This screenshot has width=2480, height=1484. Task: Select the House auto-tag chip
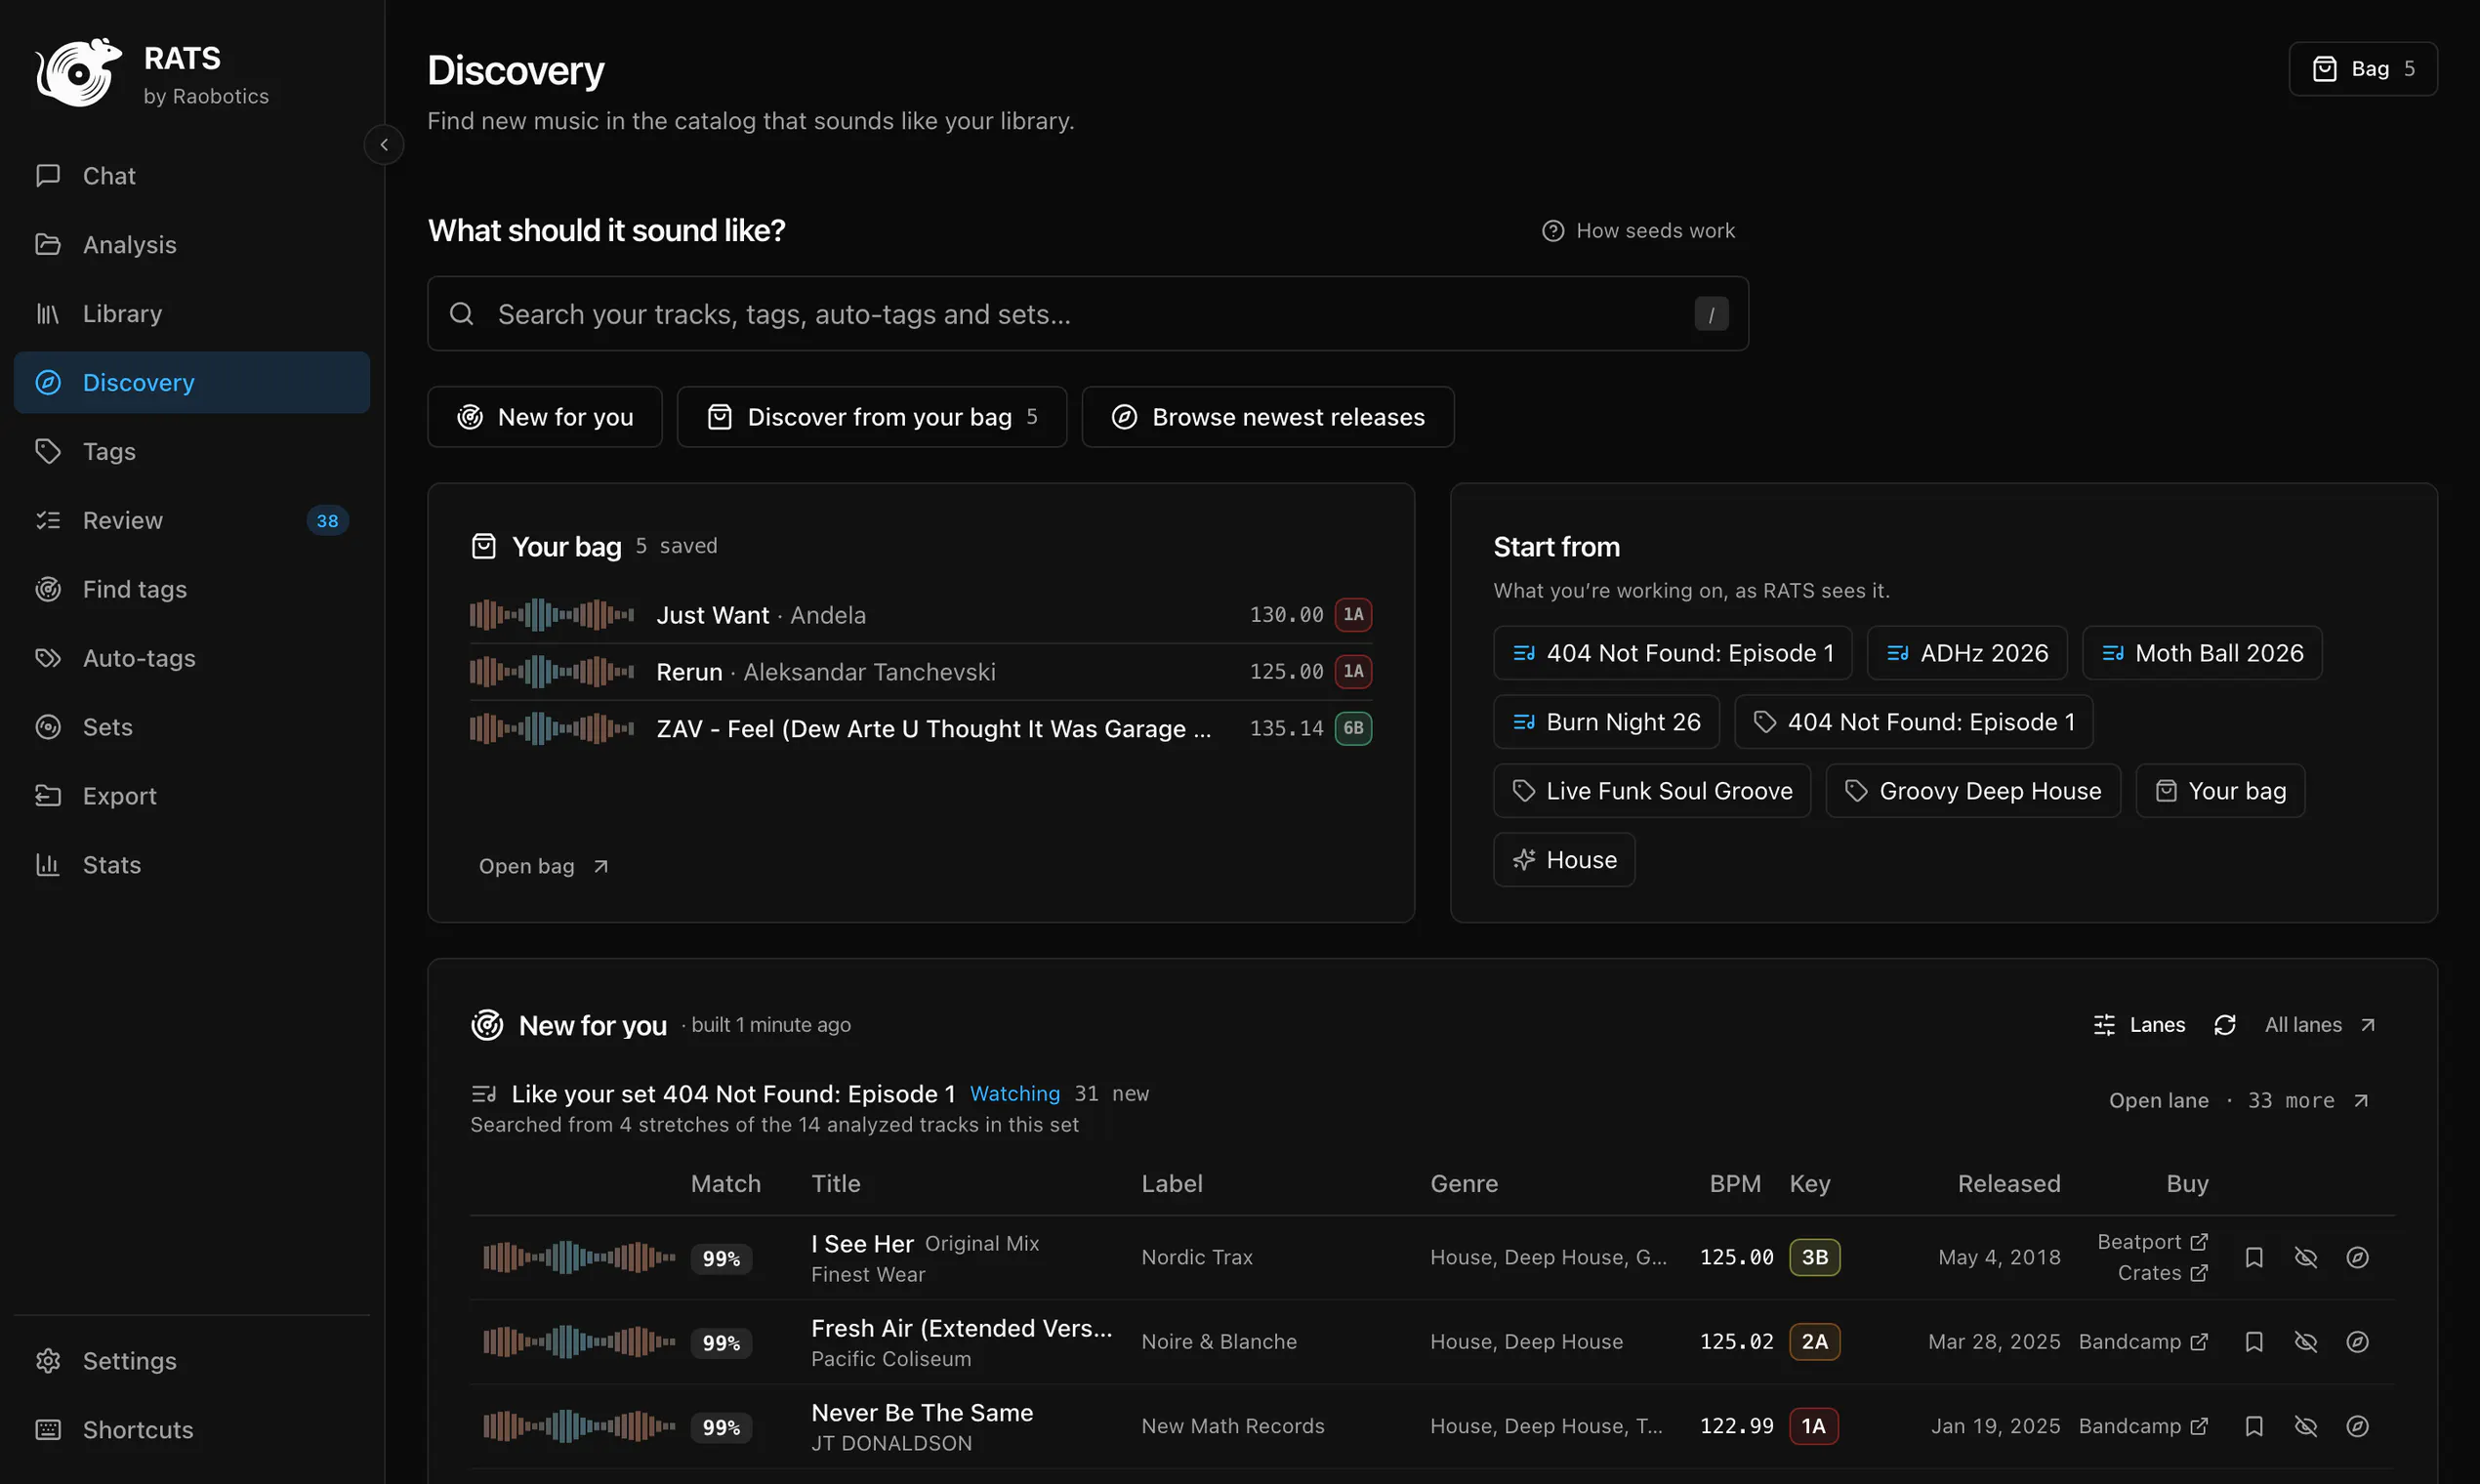point(1564,861)
